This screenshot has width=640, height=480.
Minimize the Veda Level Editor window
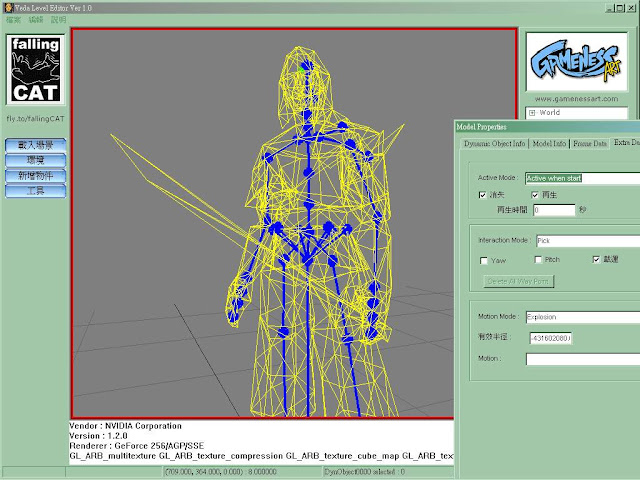point(610,8)
